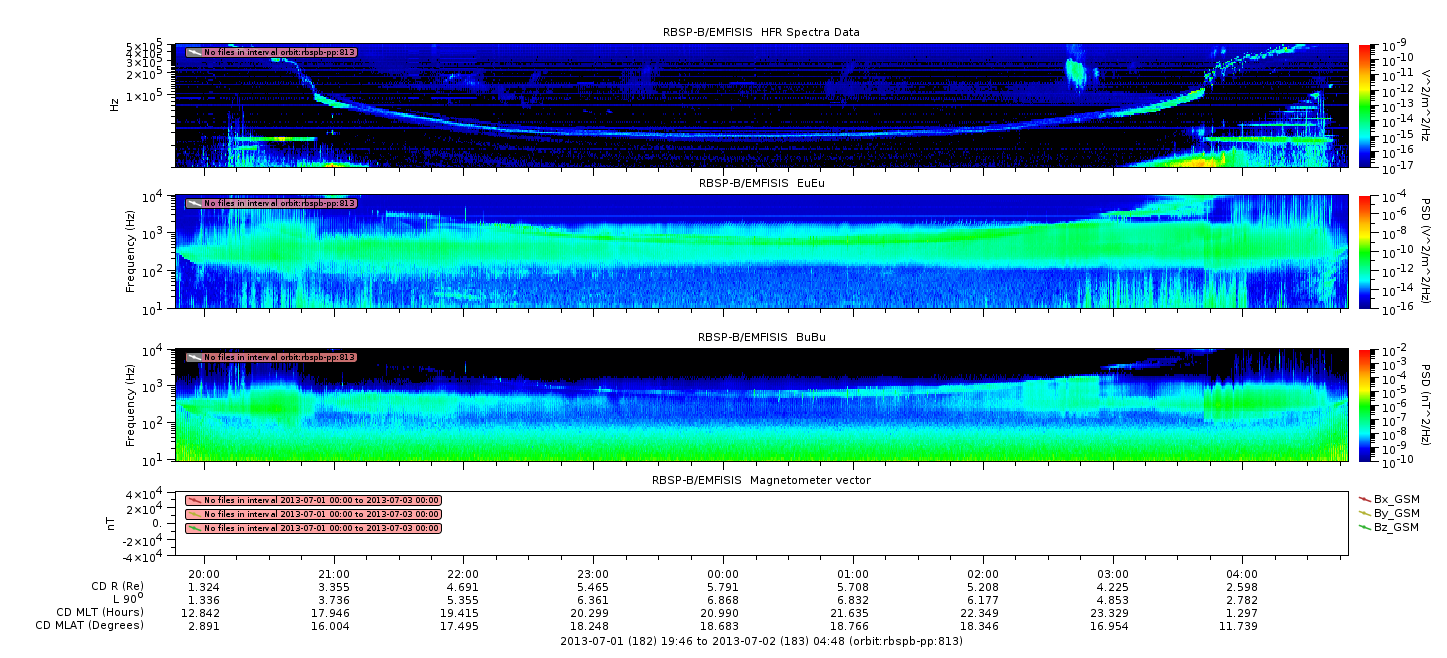Click the 20:00 time axis label

204,574
